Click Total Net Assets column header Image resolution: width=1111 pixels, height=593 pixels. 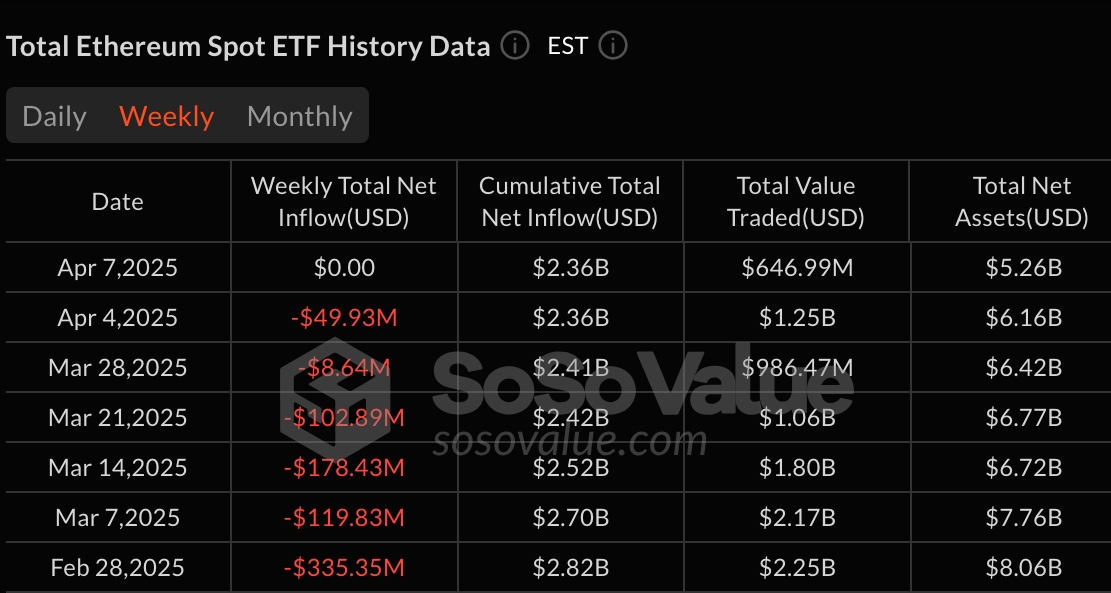click(x=1021, y=201)
